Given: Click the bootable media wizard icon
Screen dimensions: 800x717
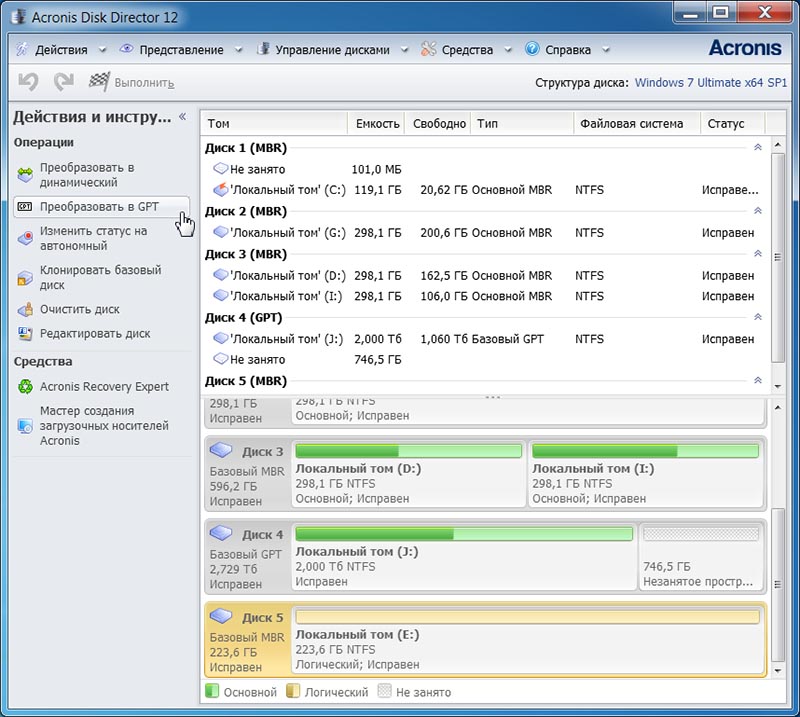Looking at the screenshot, I should (25, 426).
